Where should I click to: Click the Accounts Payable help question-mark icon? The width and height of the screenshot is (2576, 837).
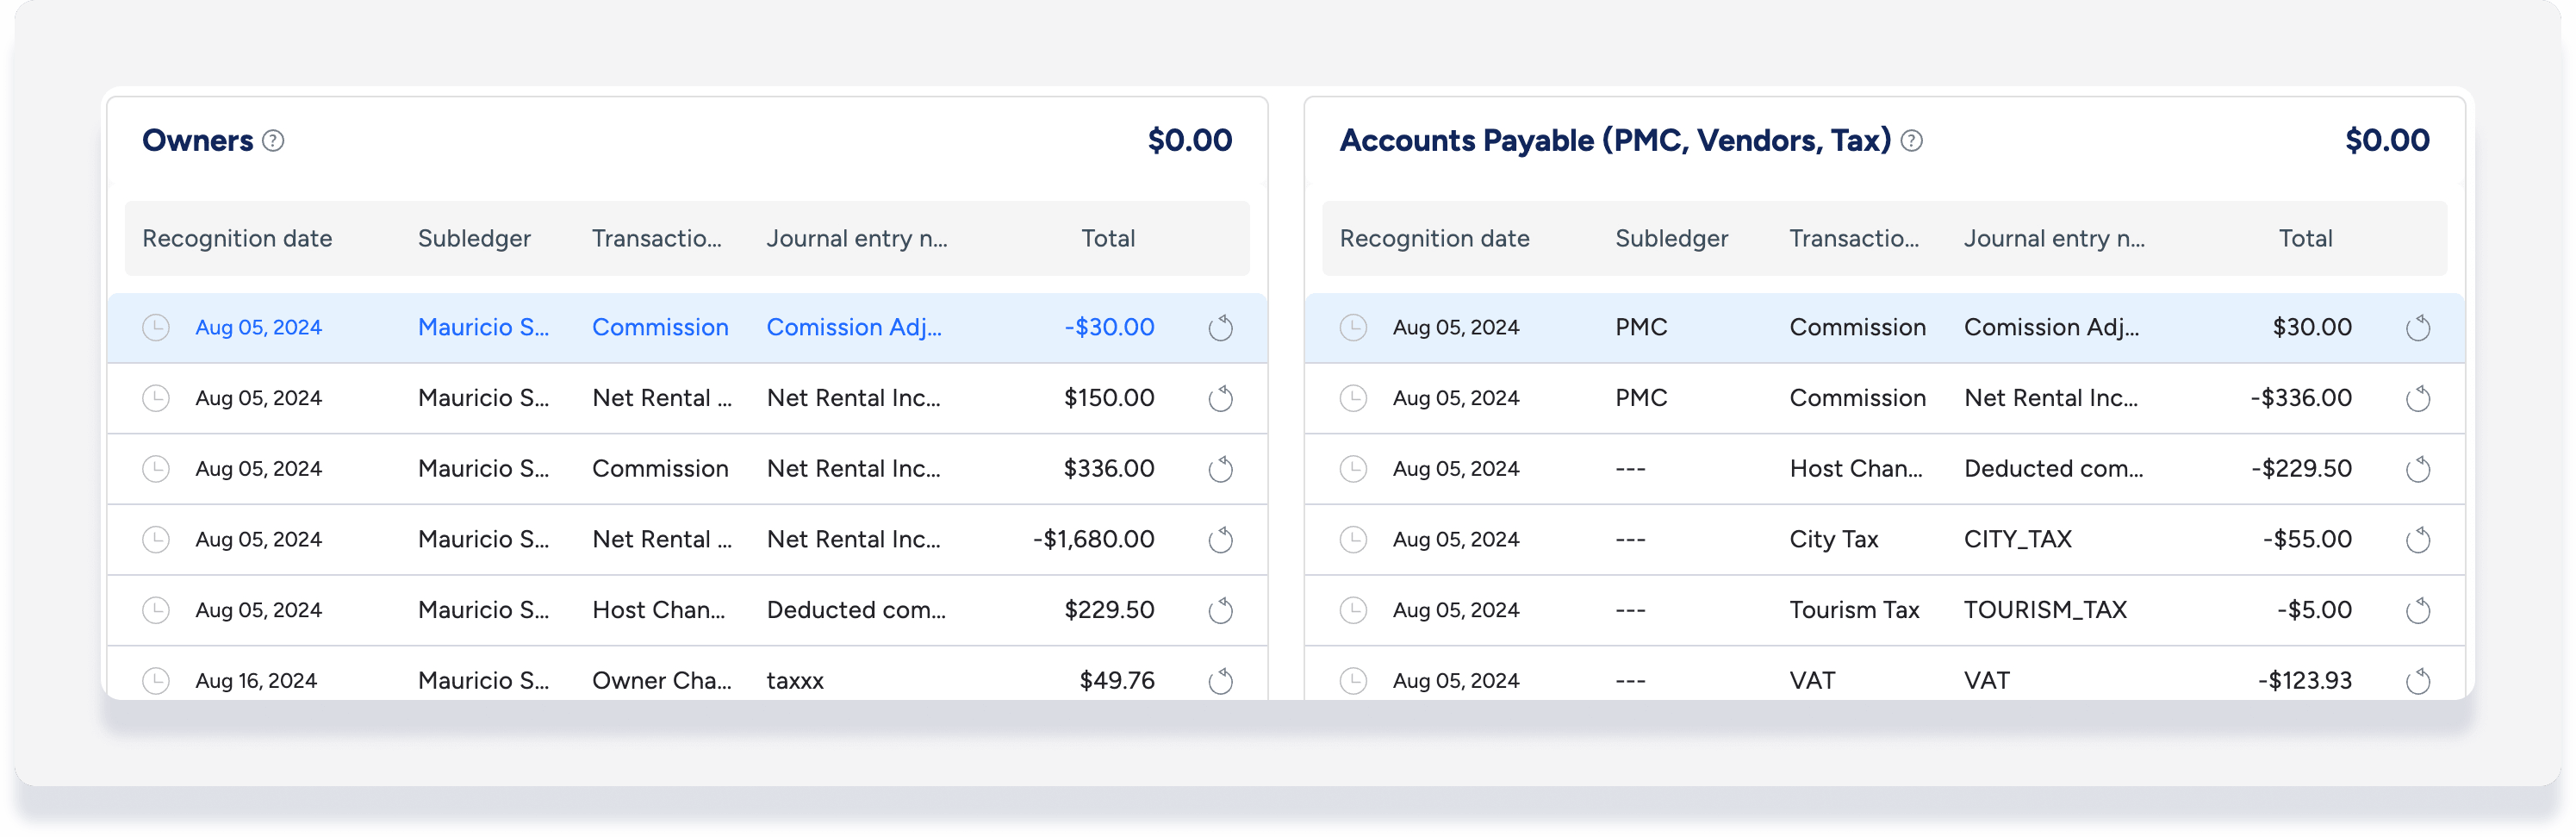click(x=1911, y=141)
